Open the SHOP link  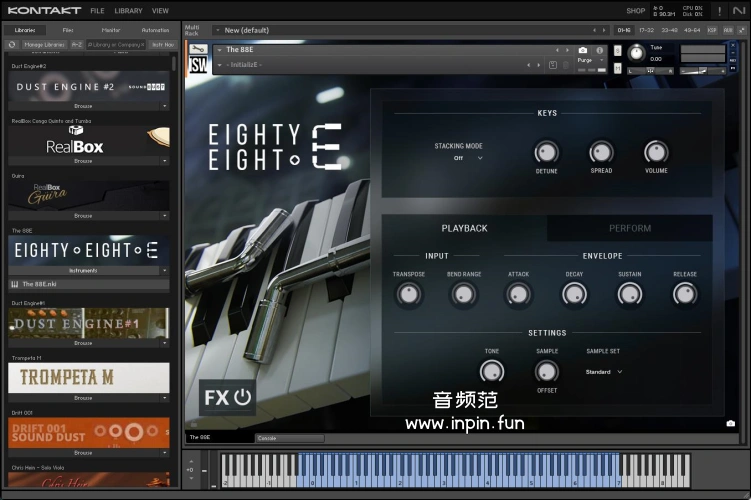636,11
